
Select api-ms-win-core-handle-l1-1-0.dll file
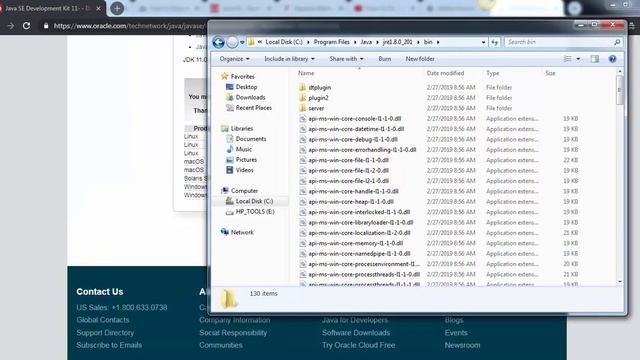tap(353, 191)
